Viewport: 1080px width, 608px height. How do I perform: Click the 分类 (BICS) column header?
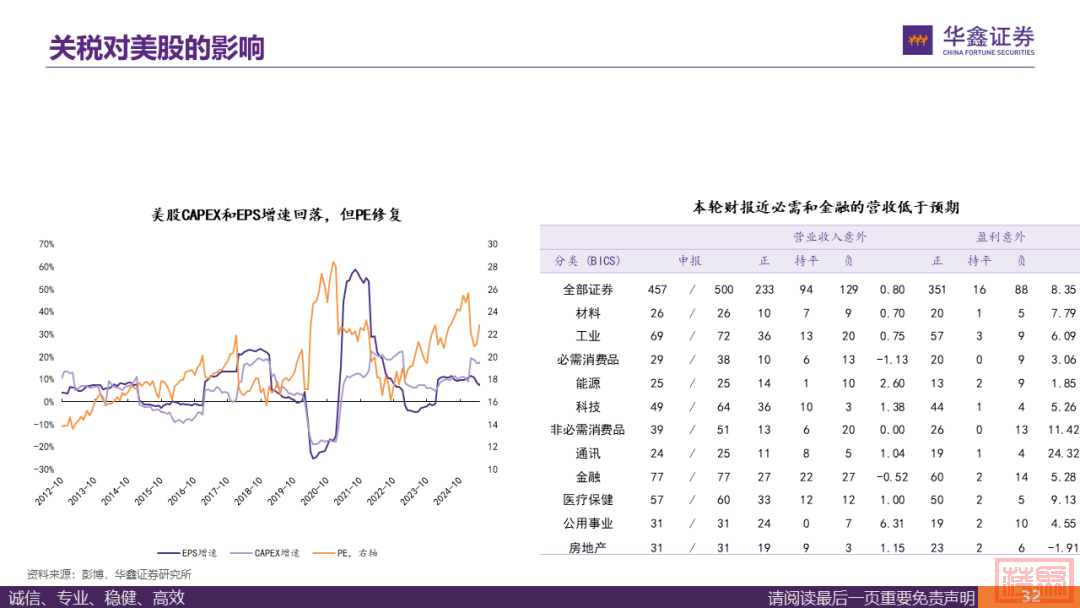[587, 261]
